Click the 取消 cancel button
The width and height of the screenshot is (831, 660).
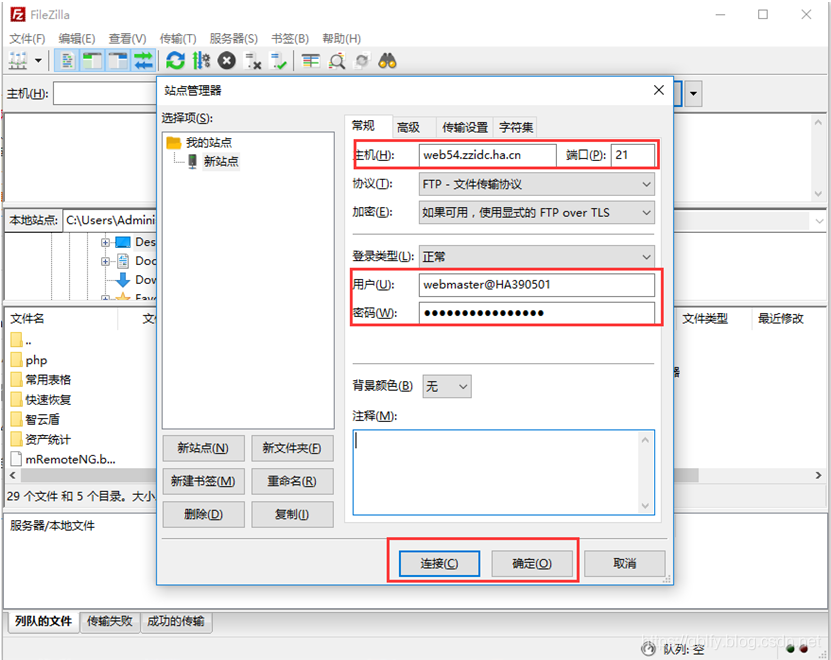click(624, 564)
